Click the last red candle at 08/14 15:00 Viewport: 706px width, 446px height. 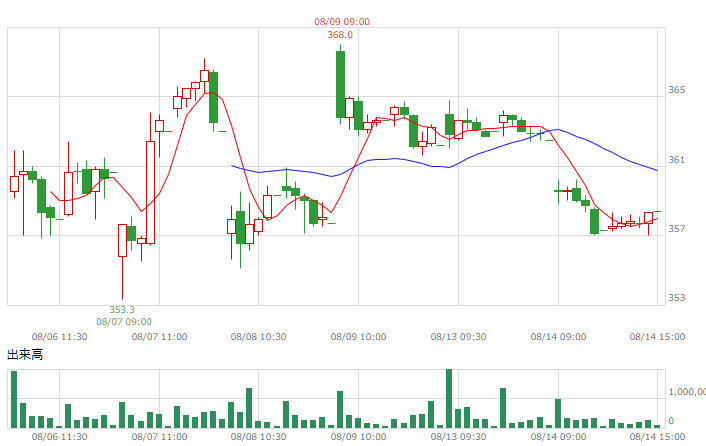[x=648, y=218]
